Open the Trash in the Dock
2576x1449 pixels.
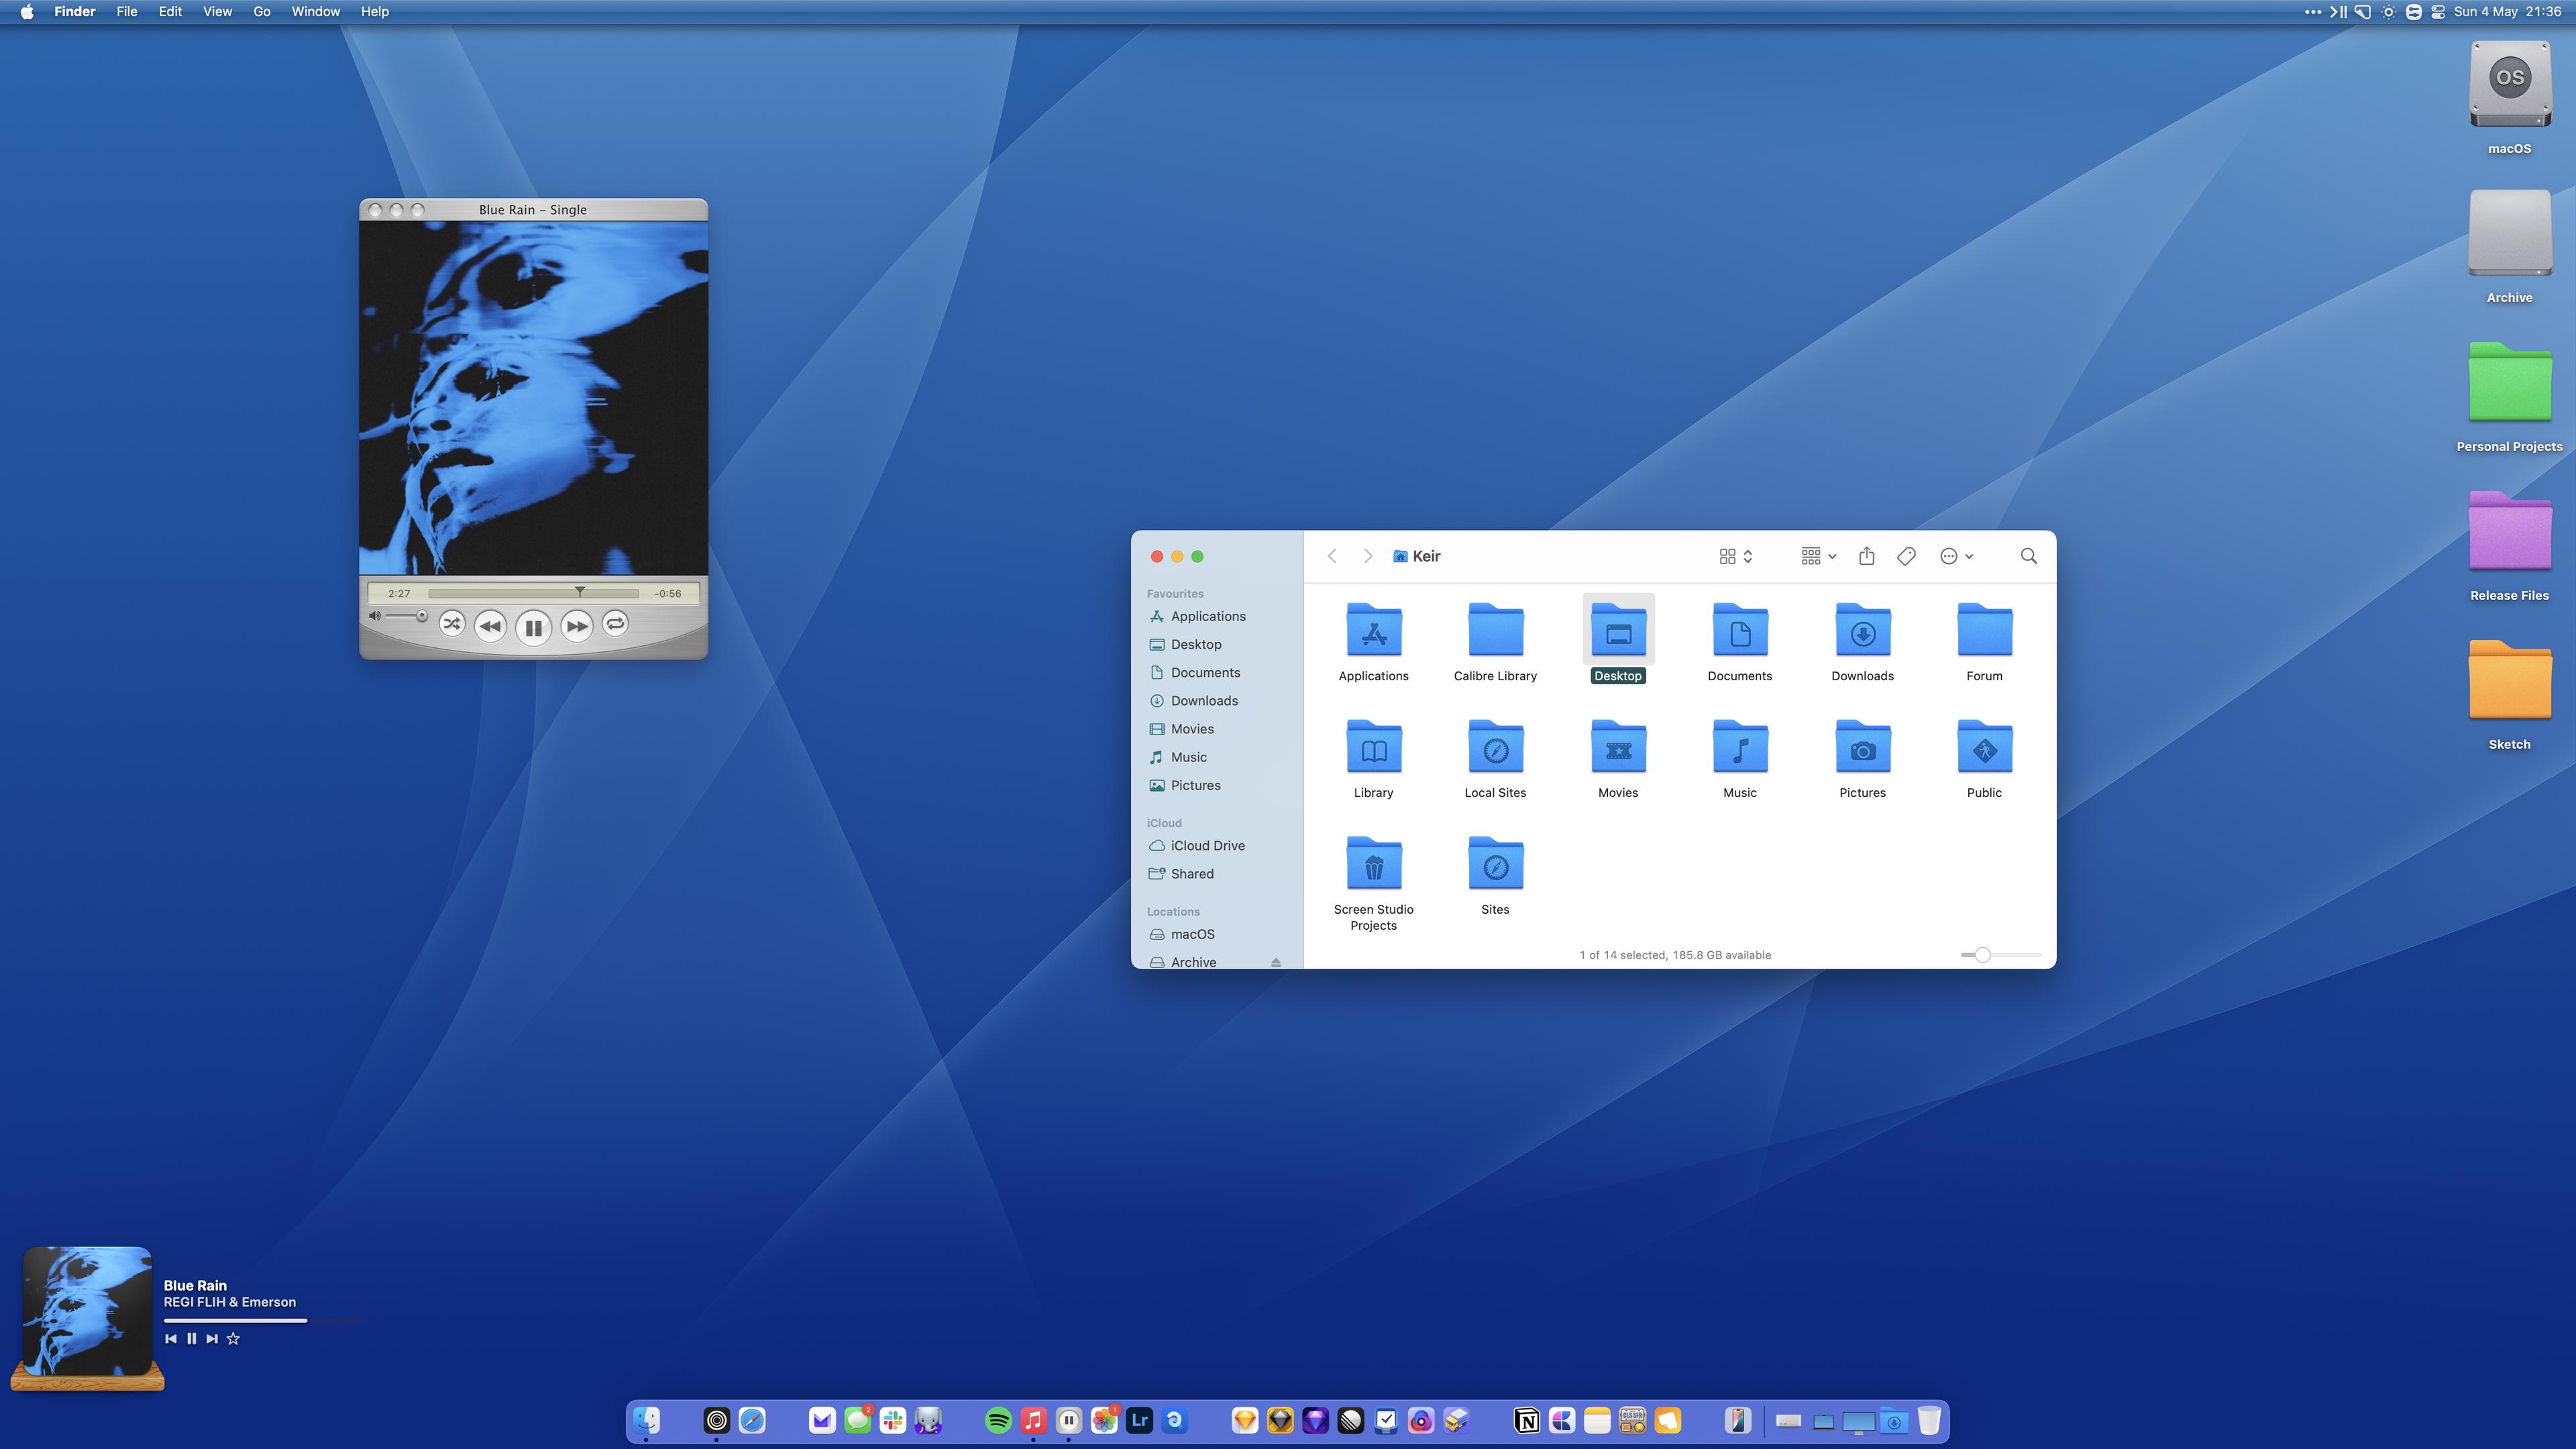1929,1420
